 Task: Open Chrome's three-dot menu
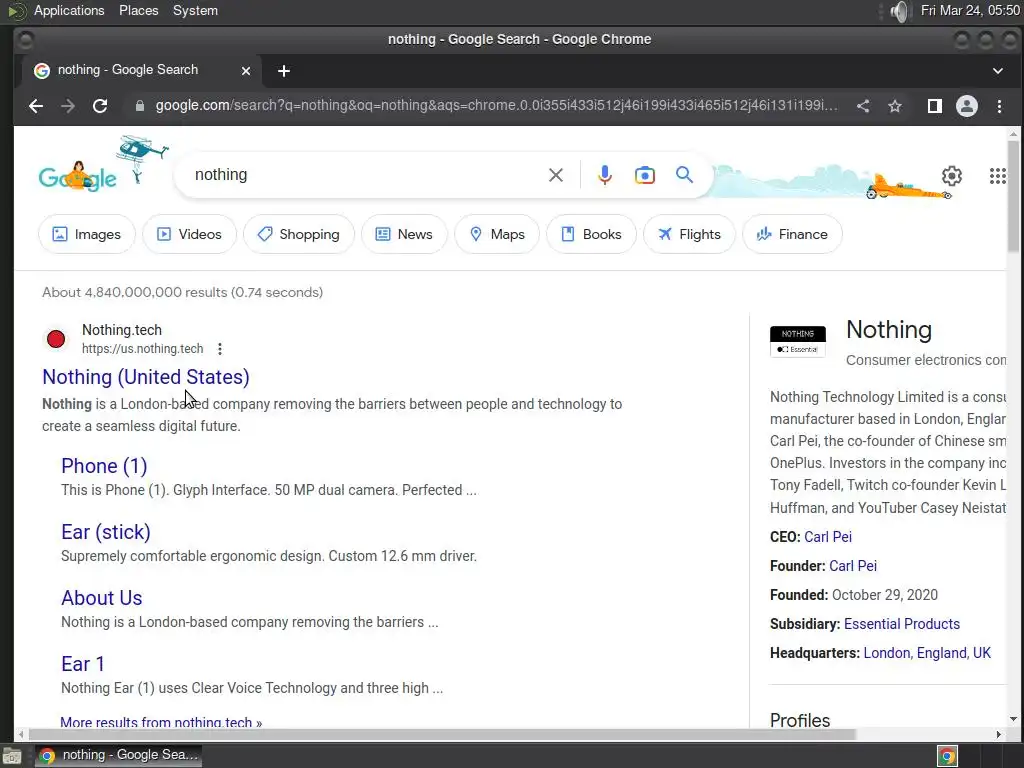999,106
